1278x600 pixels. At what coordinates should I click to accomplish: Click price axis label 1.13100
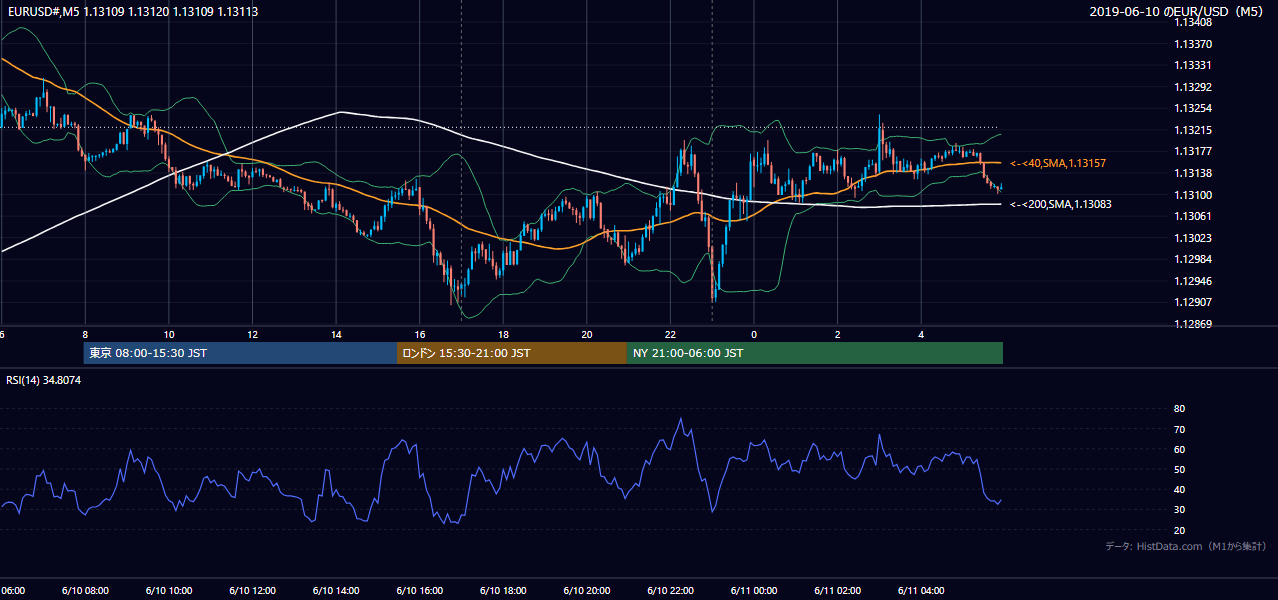pyautogui.click(x=1192, y=195)
